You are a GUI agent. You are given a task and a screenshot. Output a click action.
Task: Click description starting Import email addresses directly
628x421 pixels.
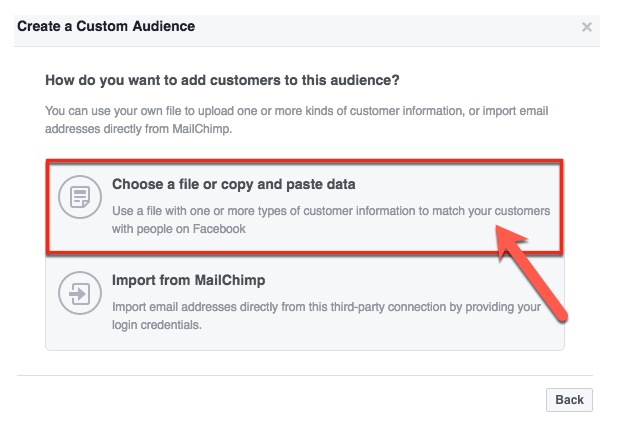[326, 316]
